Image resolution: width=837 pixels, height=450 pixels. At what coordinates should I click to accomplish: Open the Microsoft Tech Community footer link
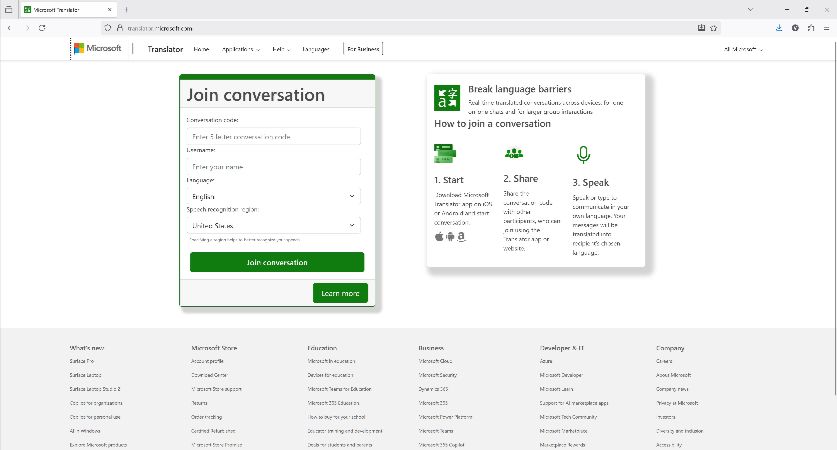568,417
